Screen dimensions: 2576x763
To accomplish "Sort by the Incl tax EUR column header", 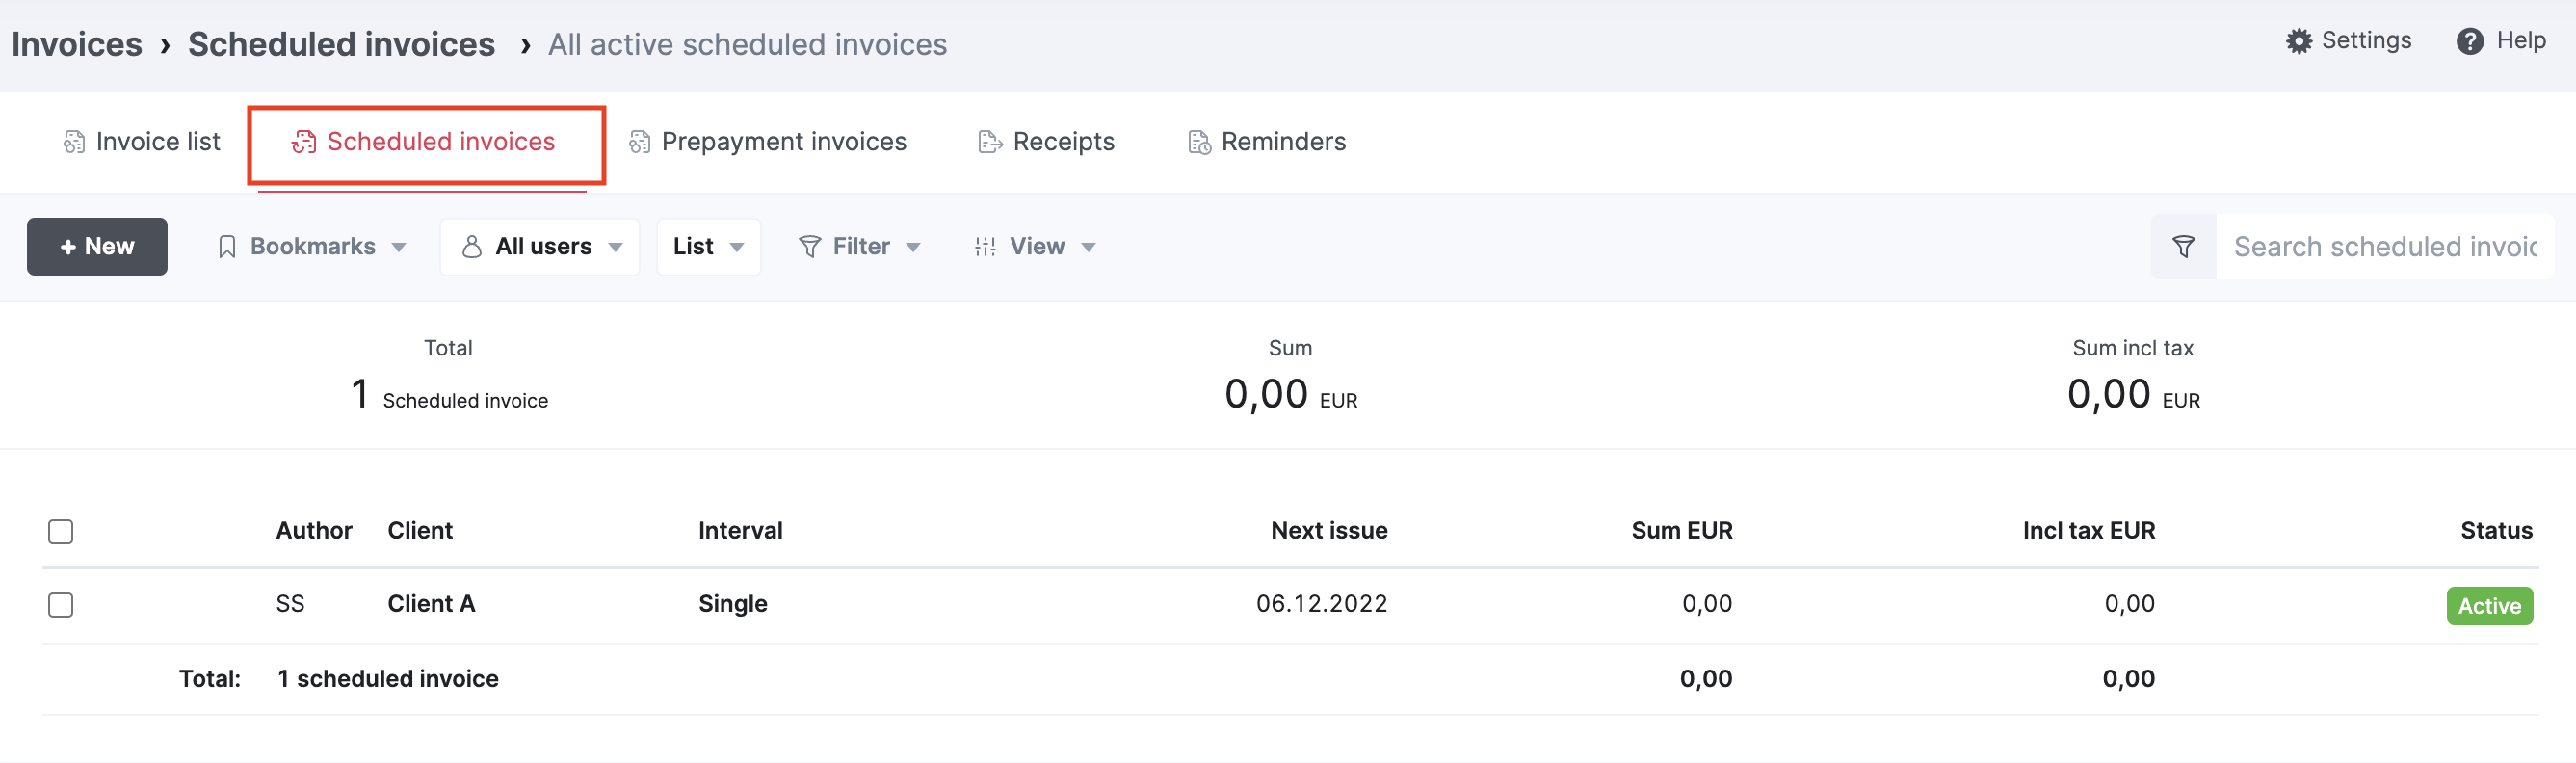I will [2089, 531].
